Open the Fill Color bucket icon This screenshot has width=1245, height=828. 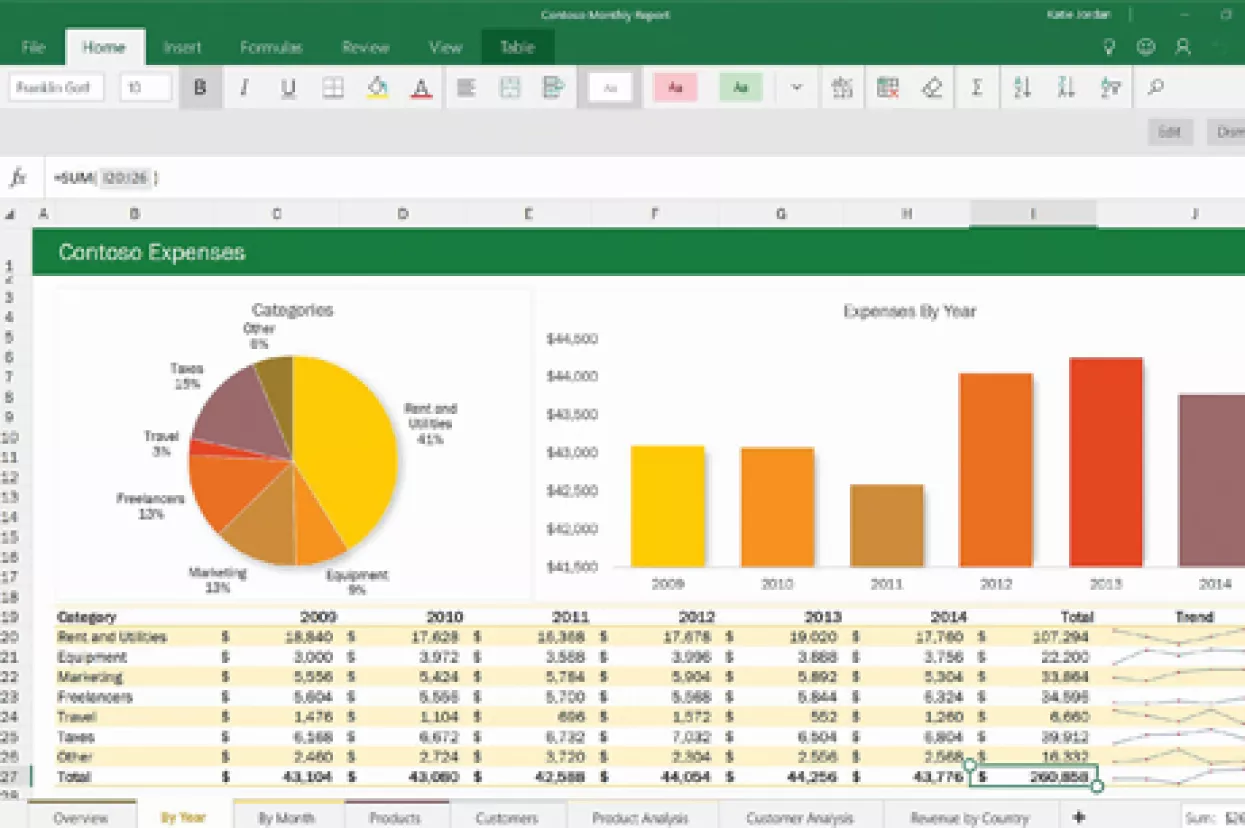[x=377, y=87]
